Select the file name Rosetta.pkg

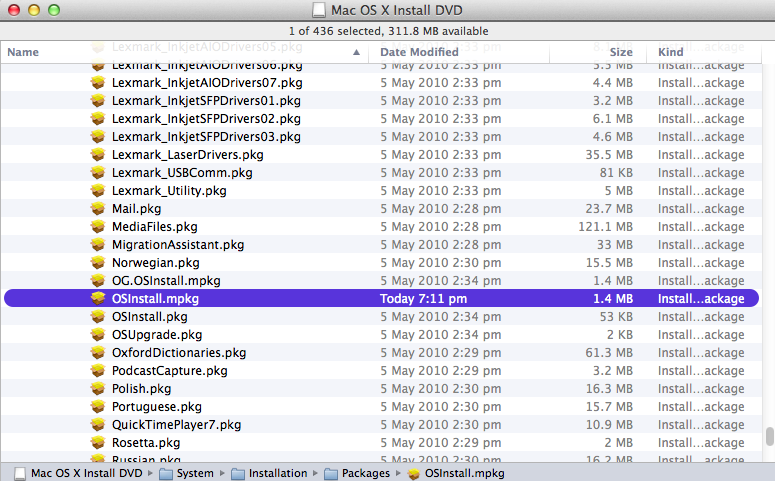pos(146,442)
